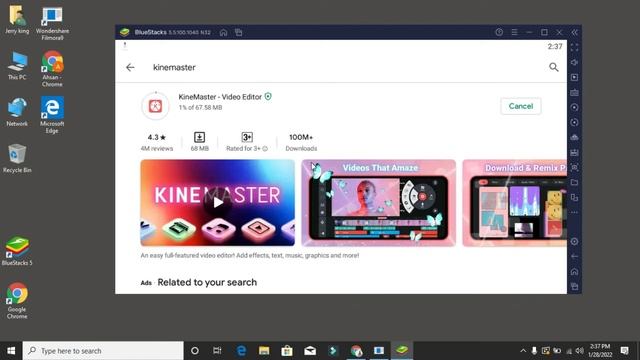Click the sidebar overlapping-squares icon below the folder icon
This screenshot has width=640, height=360.
click(x=574, y=198)
